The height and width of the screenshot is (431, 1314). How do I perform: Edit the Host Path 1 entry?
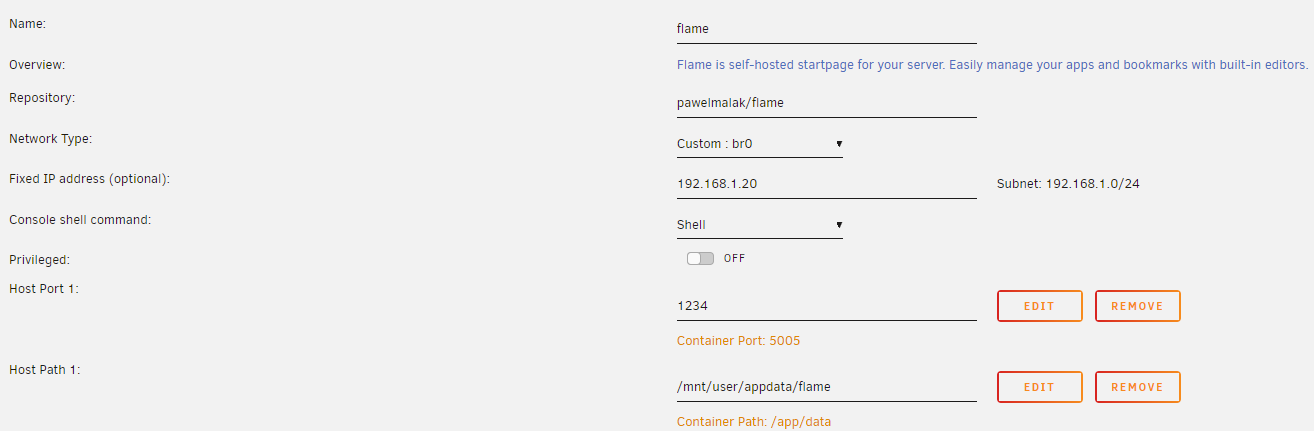1039,387
